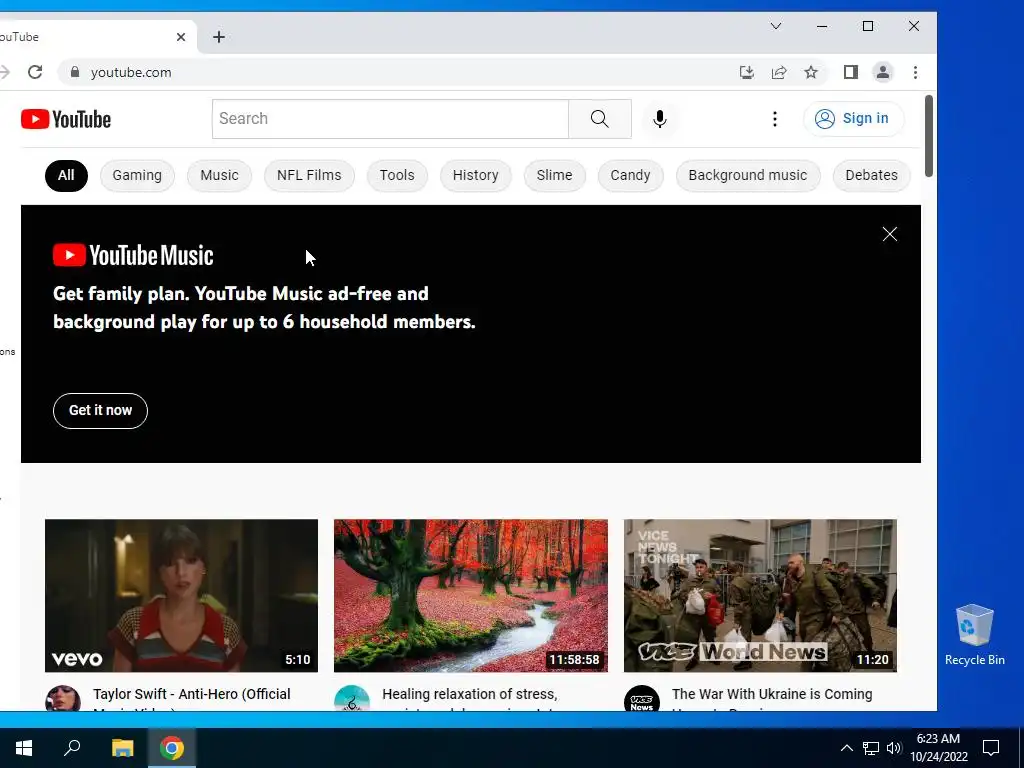
Task: Close the YouTube browser tab
Action: click(x=181, y=37)
